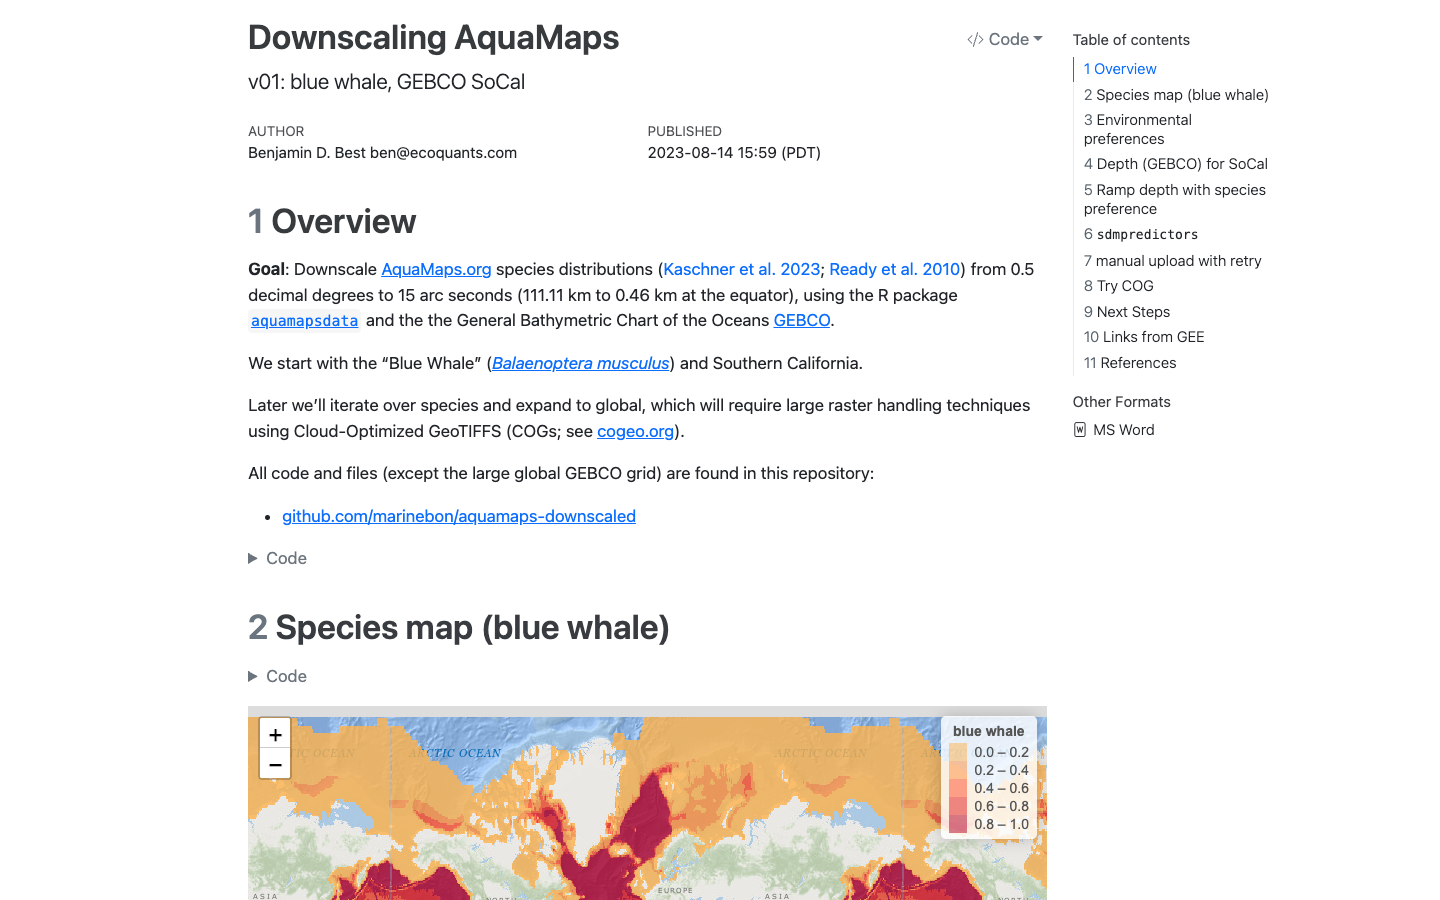The height and width of the screenshot is (900, 1440).
Task: Open the AquaMaps.org link
Action: tap(436, 269)
